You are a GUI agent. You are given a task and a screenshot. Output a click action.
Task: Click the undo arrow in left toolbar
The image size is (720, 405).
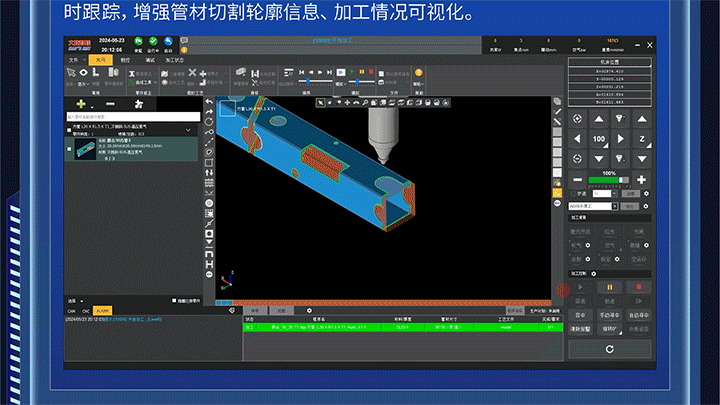(209, 101)
